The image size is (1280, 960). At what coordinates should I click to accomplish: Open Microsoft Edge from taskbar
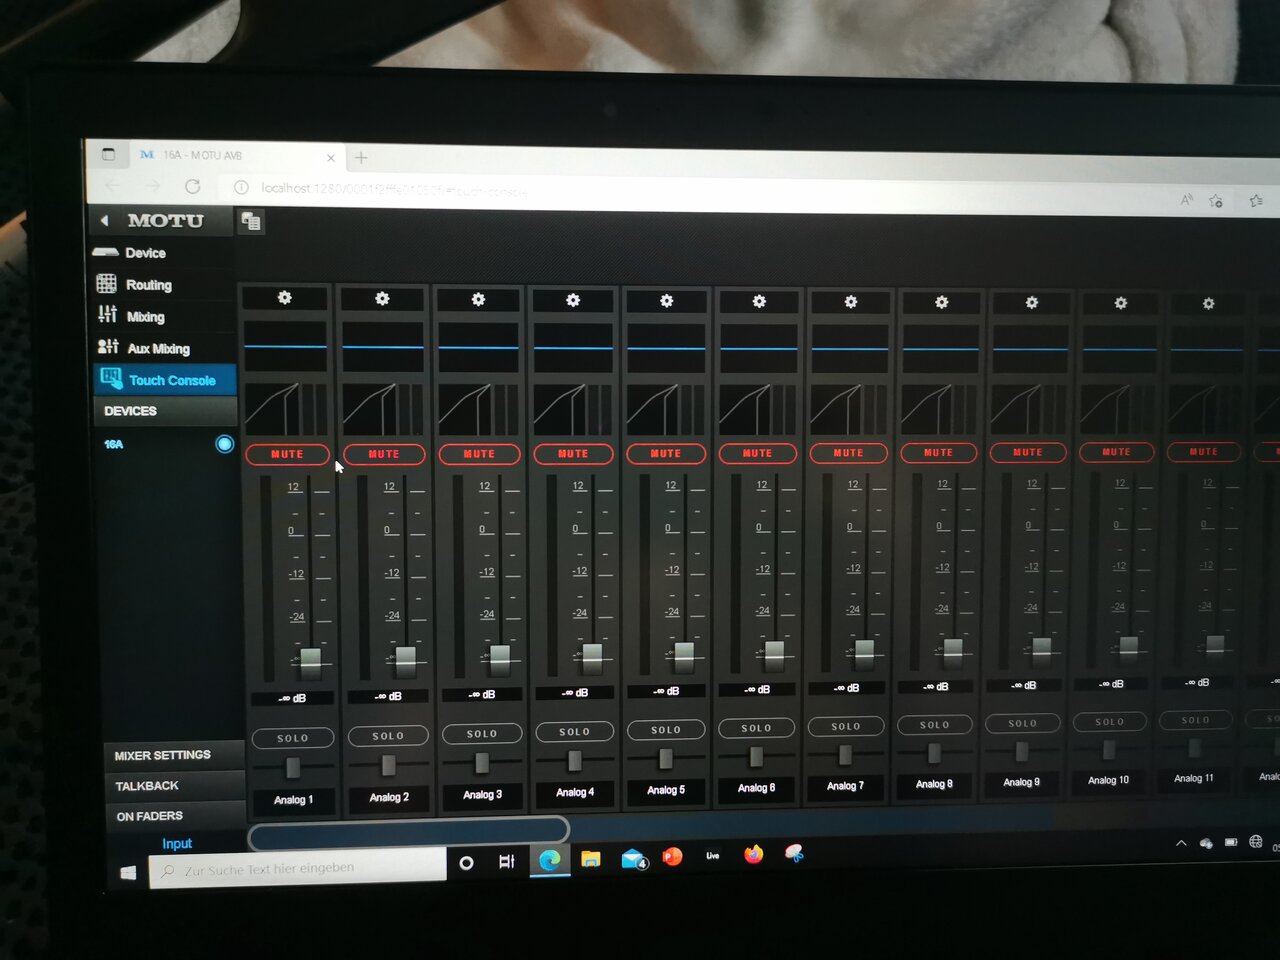click(549, 860)
